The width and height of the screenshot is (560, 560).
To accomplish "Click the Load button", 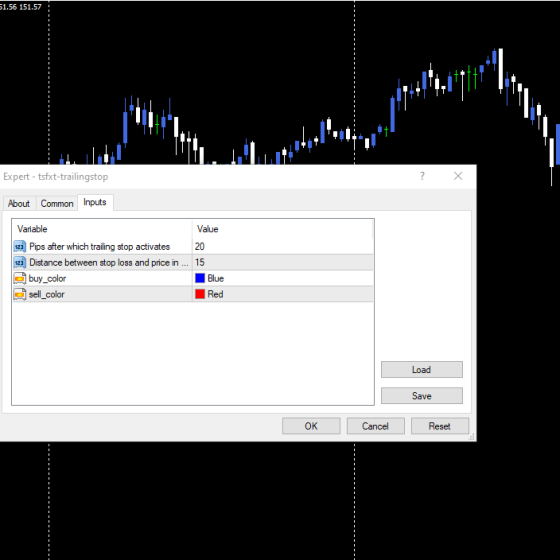I will point(421,369).
